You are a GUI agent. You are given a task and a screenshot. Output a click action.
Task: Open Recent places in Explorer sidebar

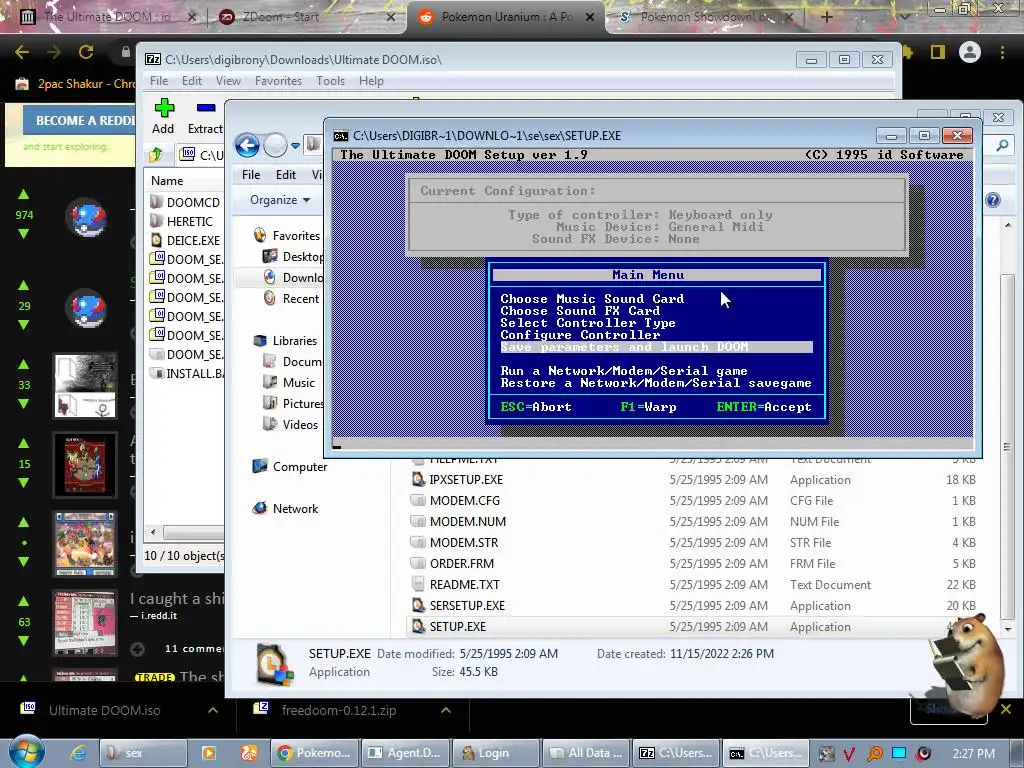pos(291,298)
